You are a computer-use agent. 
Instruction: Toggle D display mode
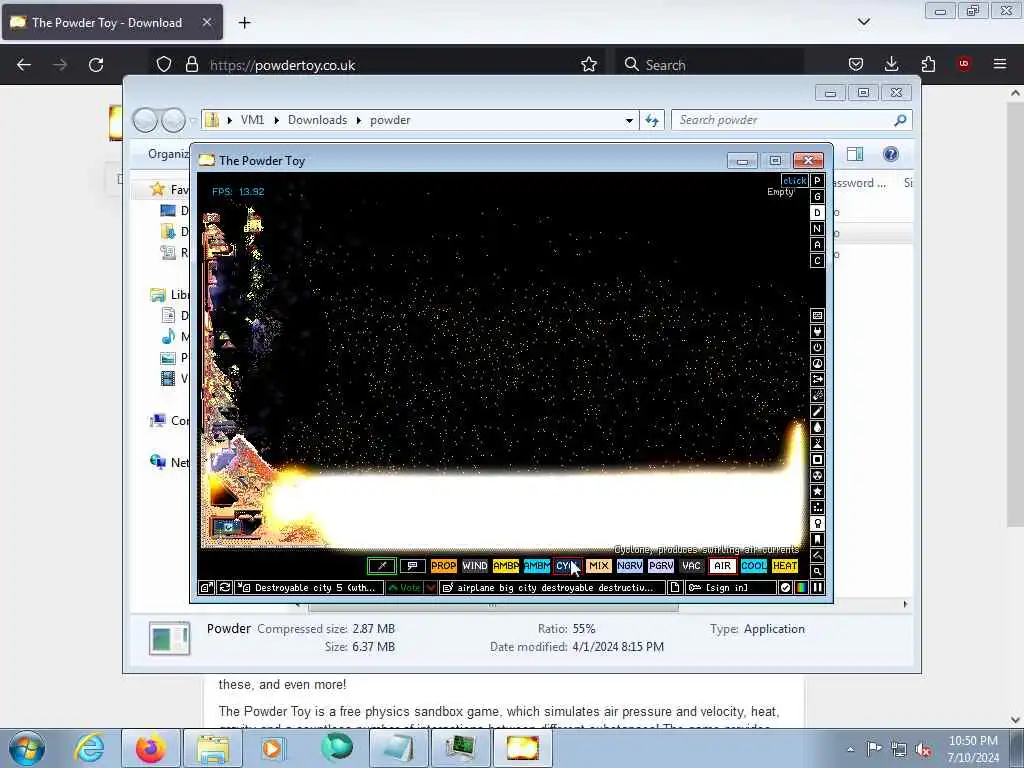click(x=817, y=213)
